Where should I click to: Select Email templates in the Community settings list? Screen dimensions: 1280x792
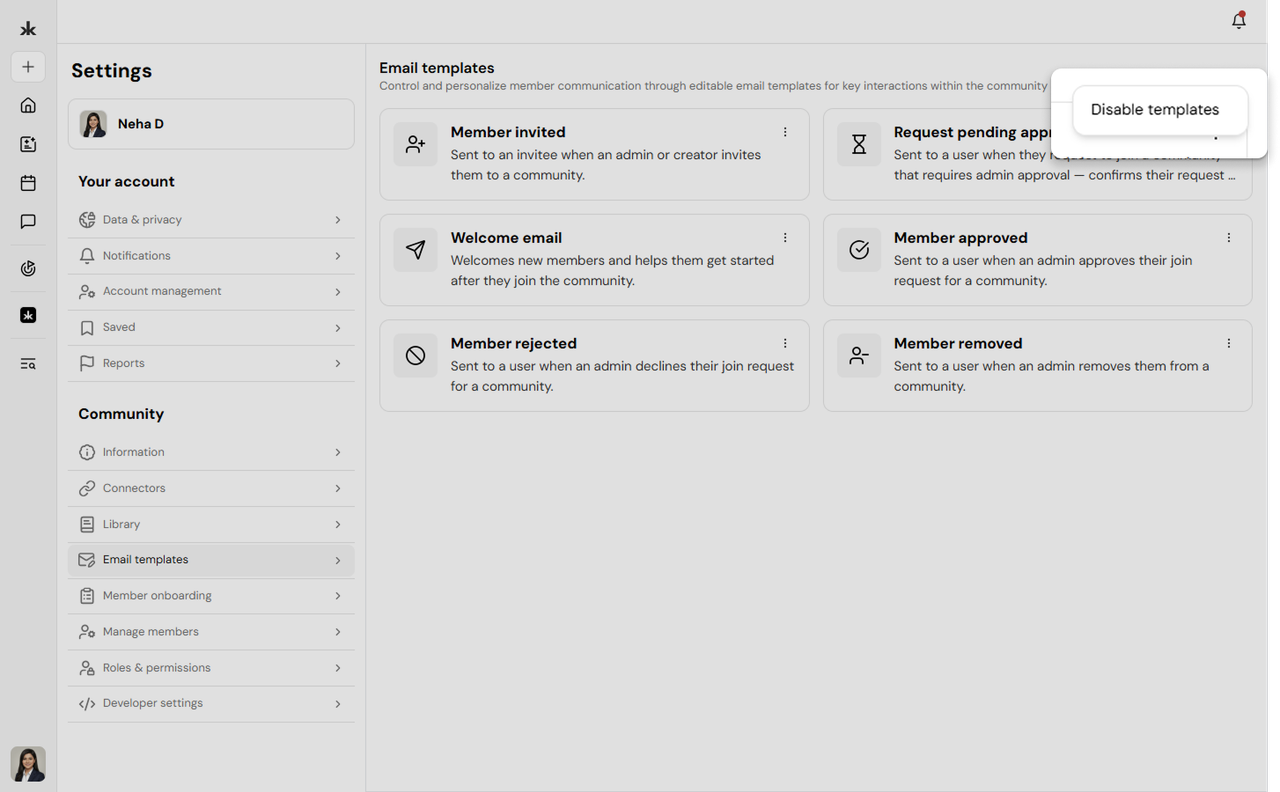[x=211, y=560]
